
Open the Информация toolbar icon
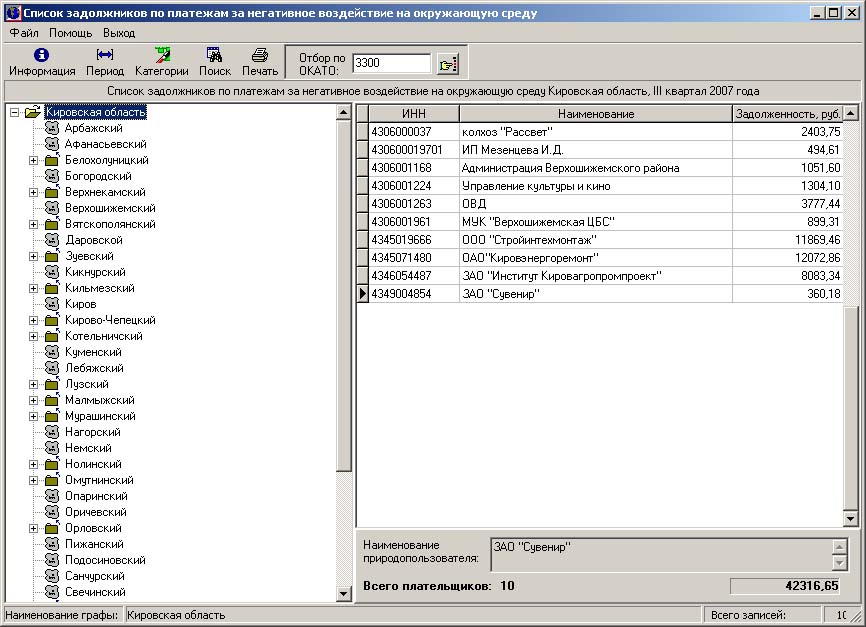[x=42, y=55]
